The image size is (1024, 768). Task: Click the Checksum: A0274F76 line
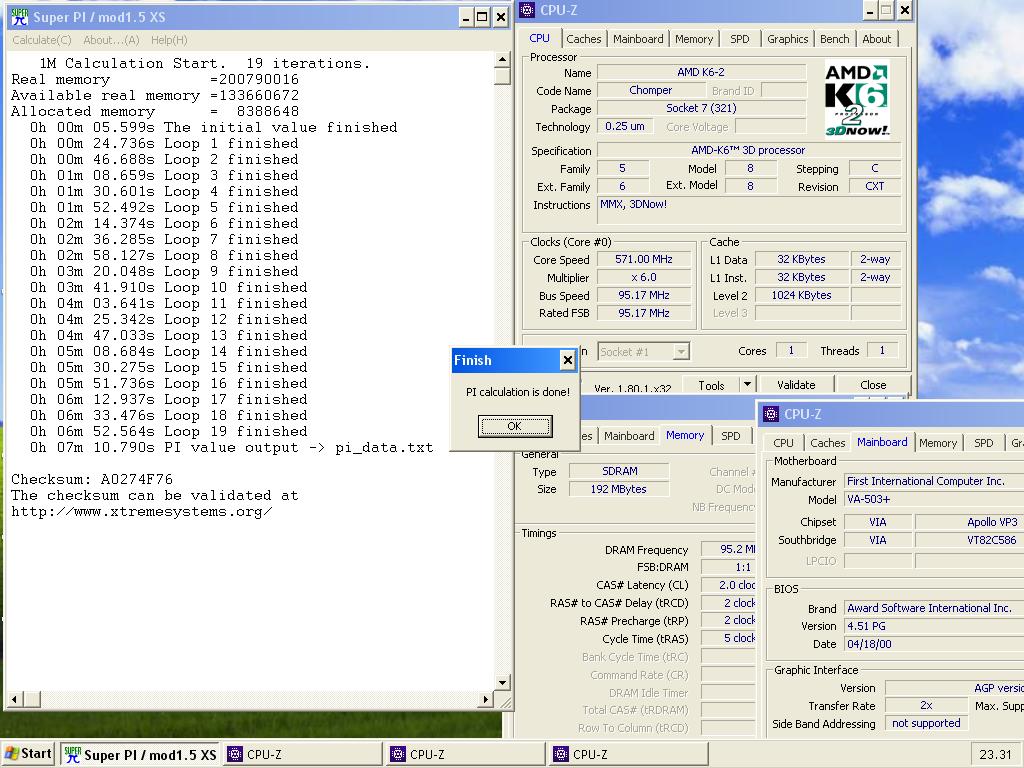[x=92, y=479]
